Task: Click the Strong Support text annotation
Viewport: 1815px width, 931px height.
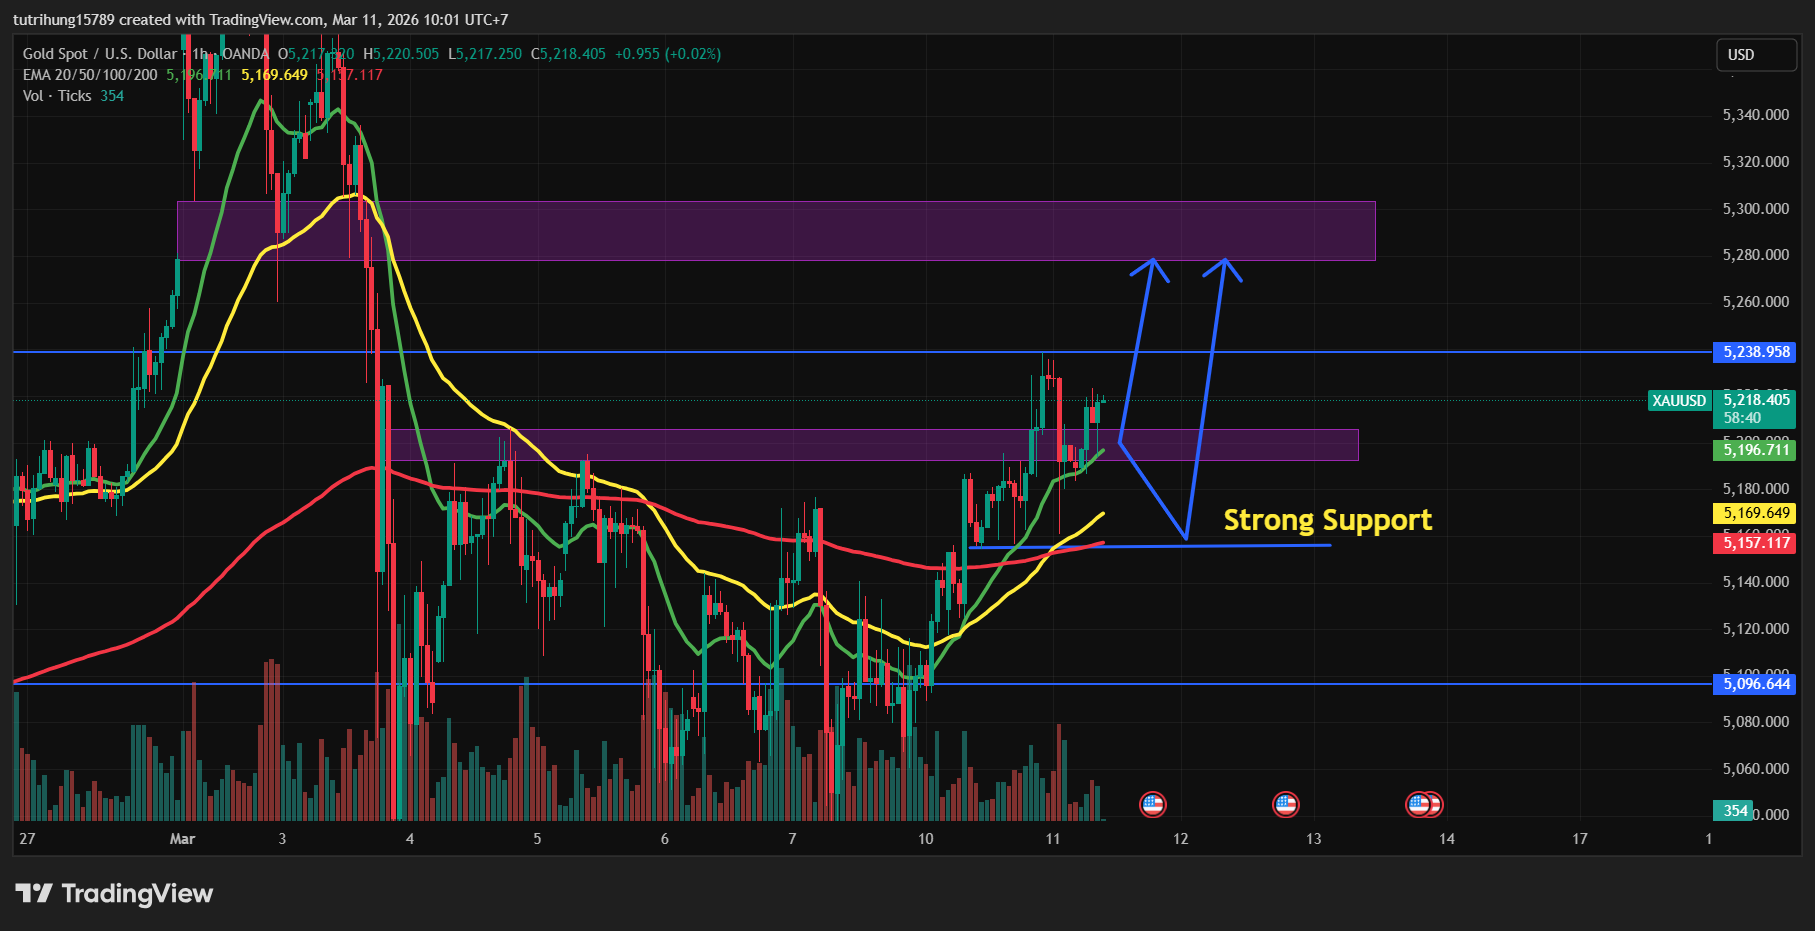Action: tap(1327, 520)
